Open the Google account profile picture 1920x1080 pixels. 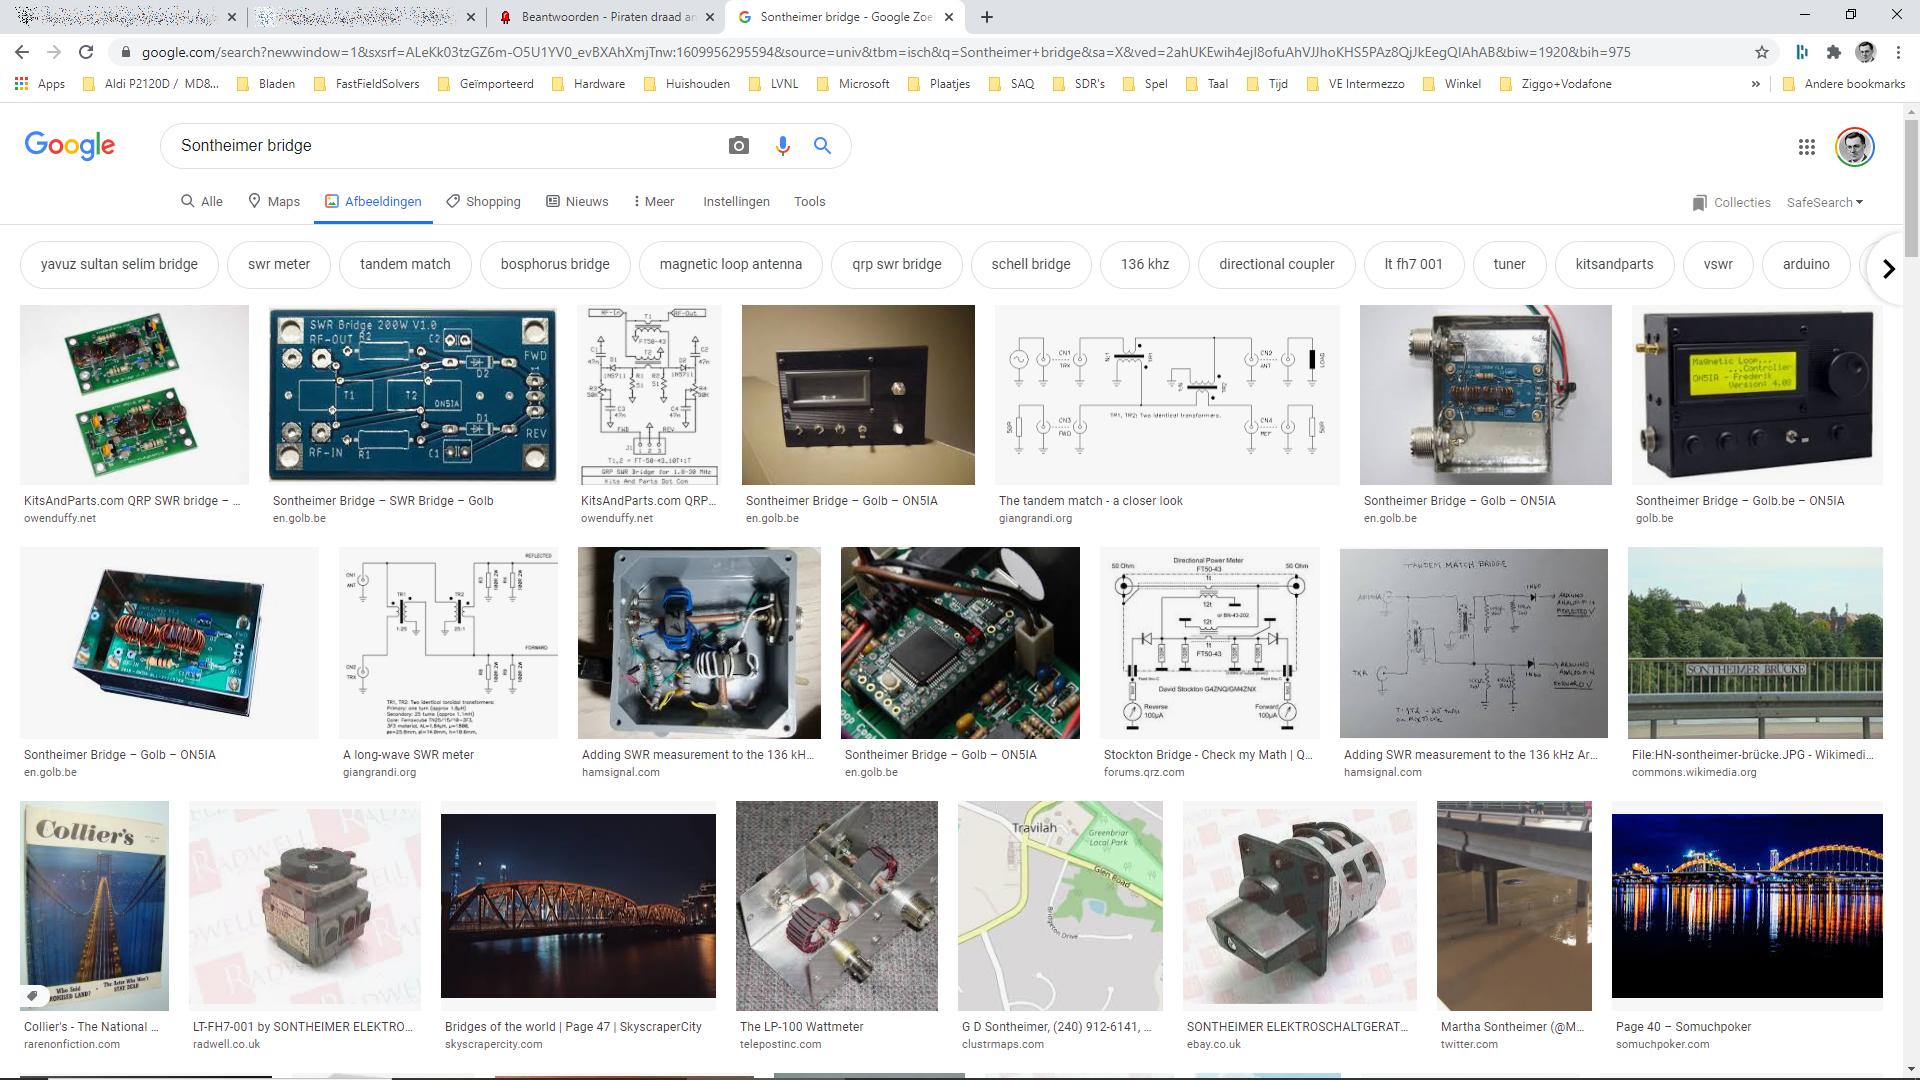pyautogui.click(x=1855, y=147)
